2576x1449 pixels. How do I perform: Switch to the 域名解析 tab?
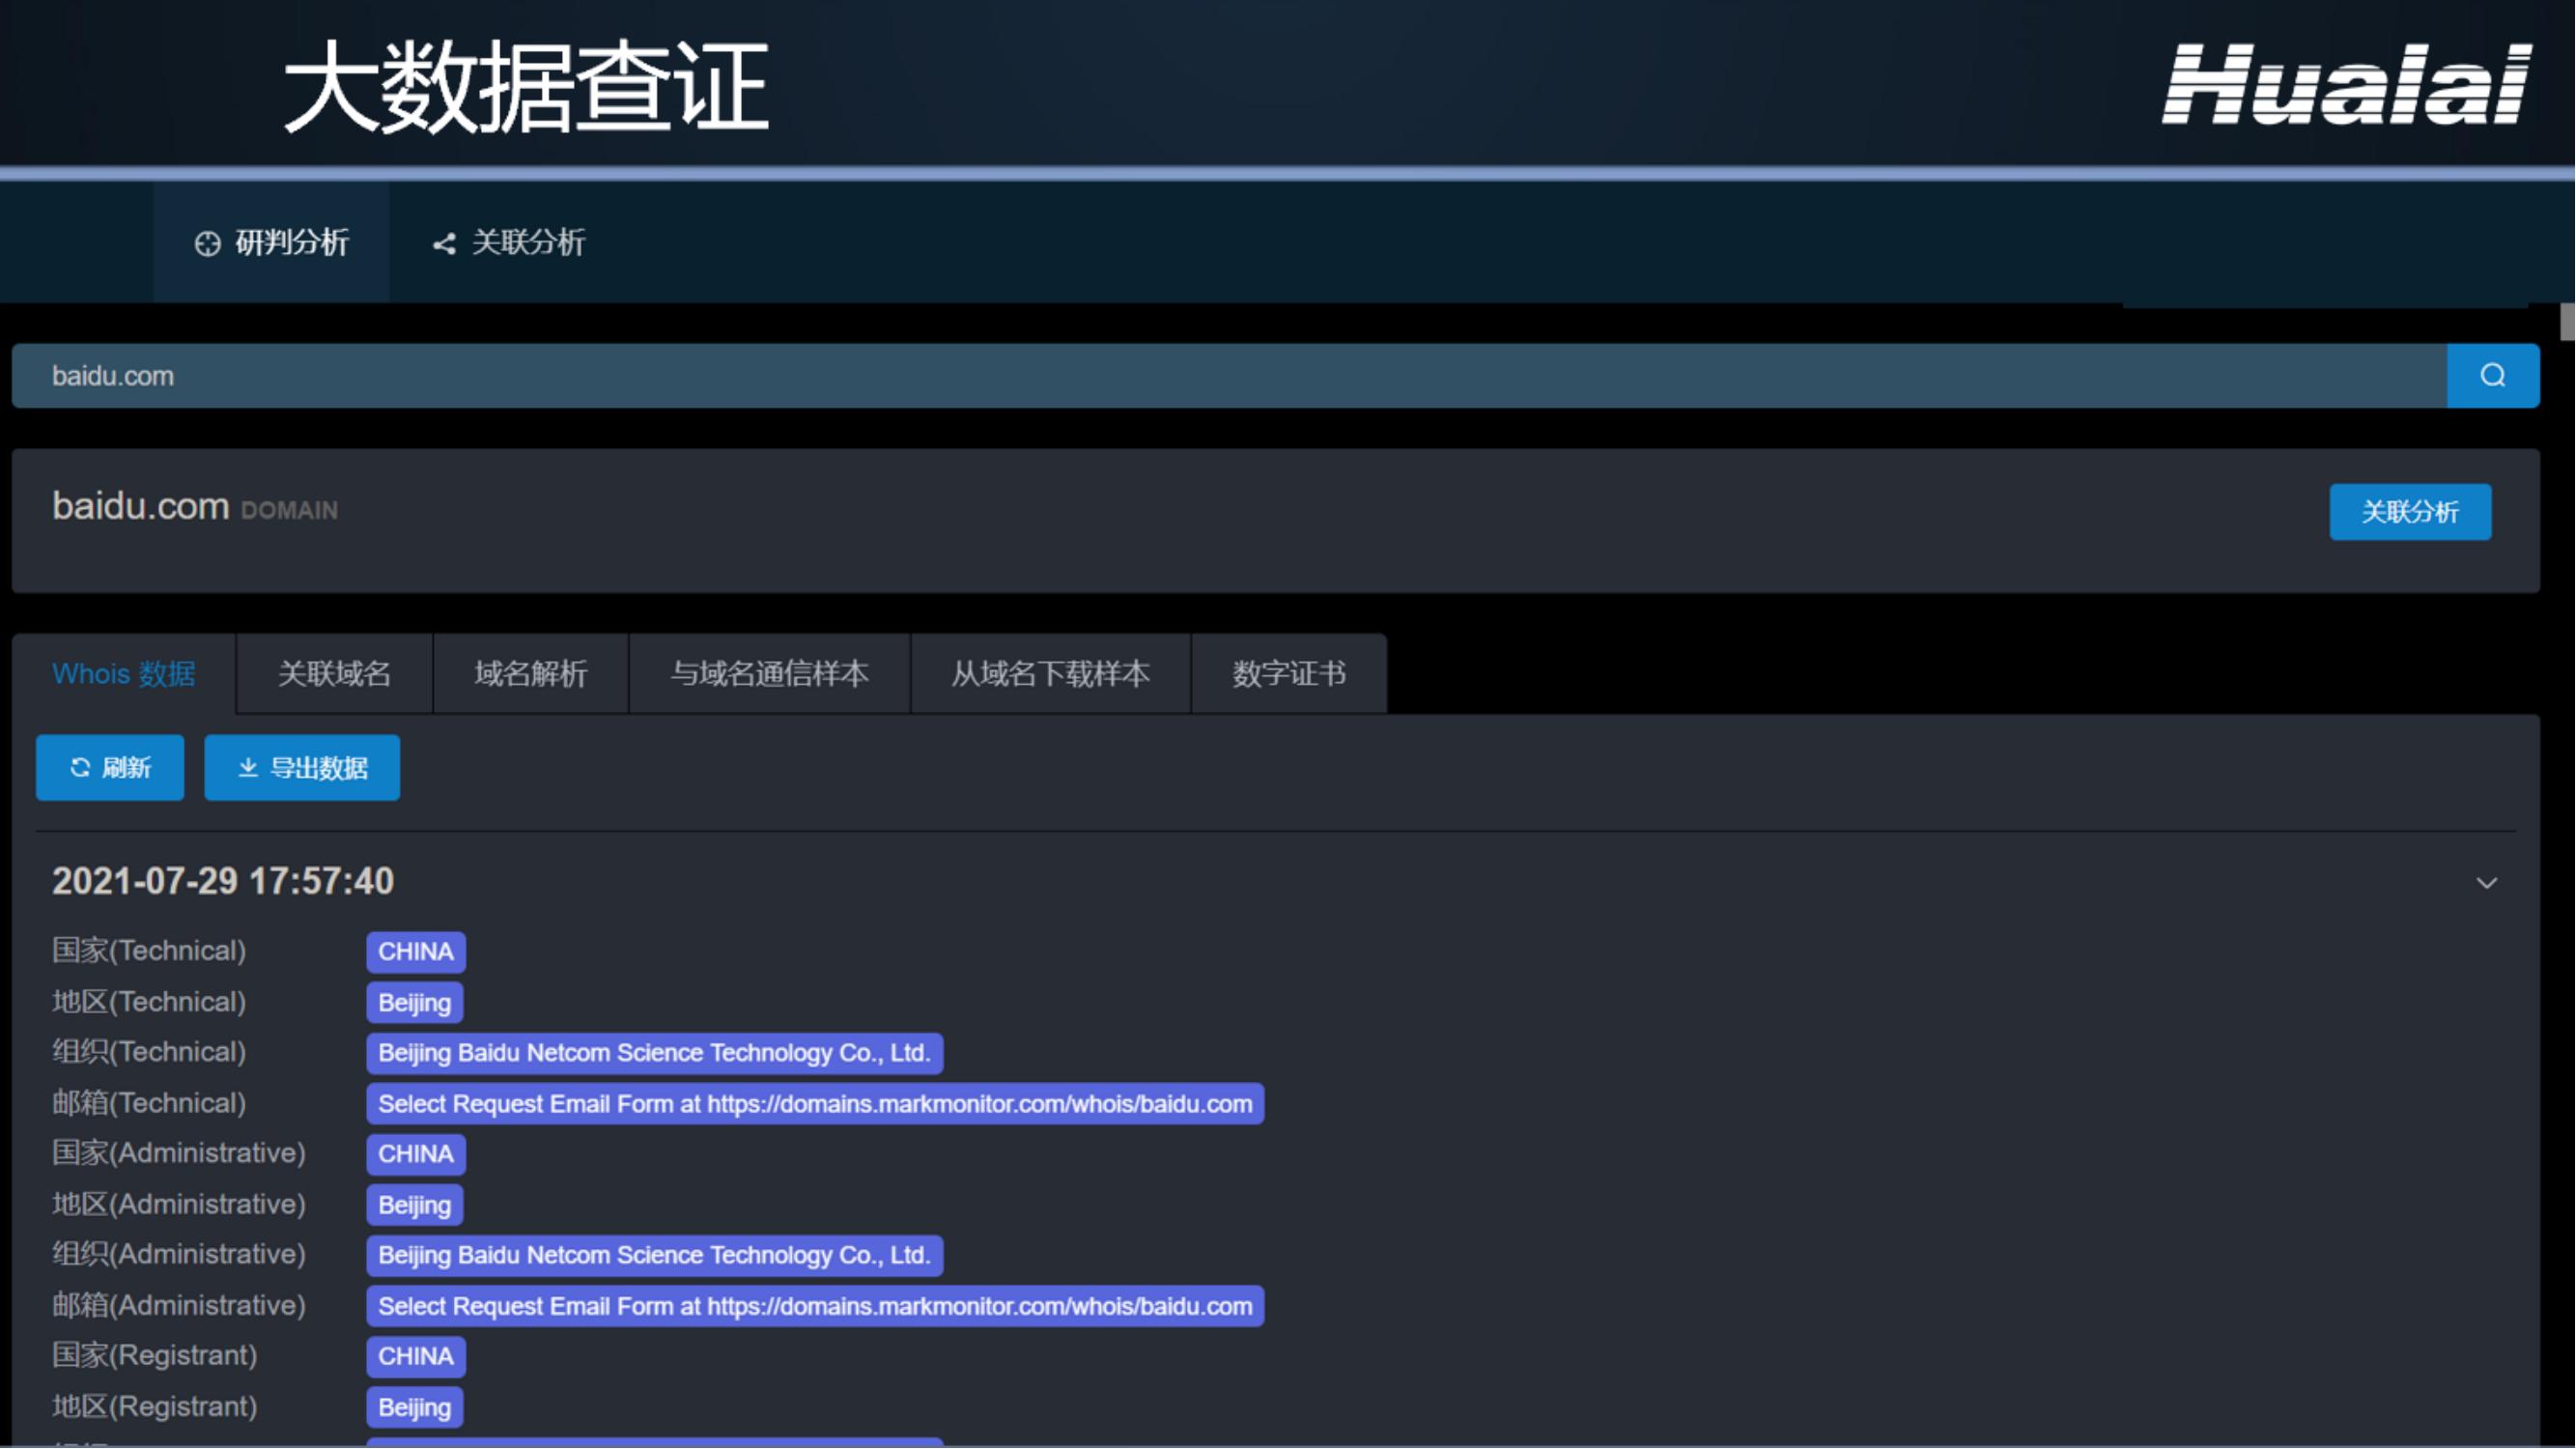click(530, 674)
